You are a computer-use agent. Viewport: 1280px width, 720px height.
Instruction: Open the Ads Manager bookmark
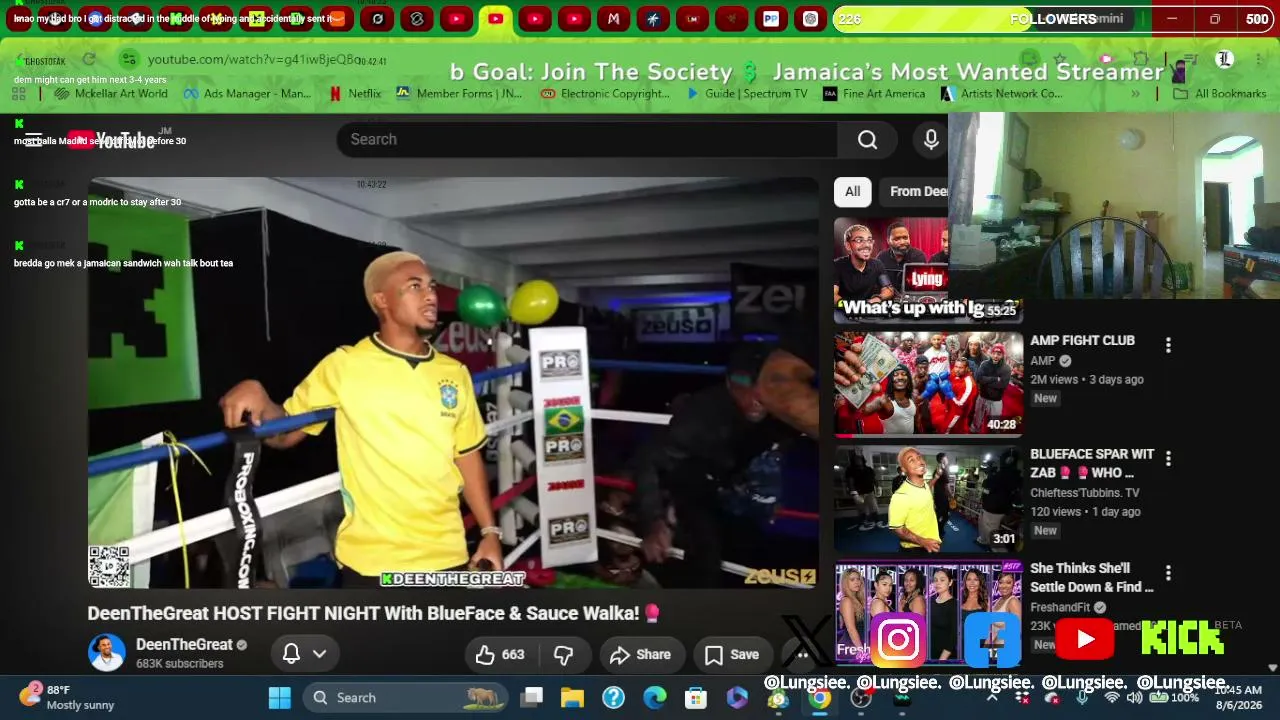tap(247, 94)
